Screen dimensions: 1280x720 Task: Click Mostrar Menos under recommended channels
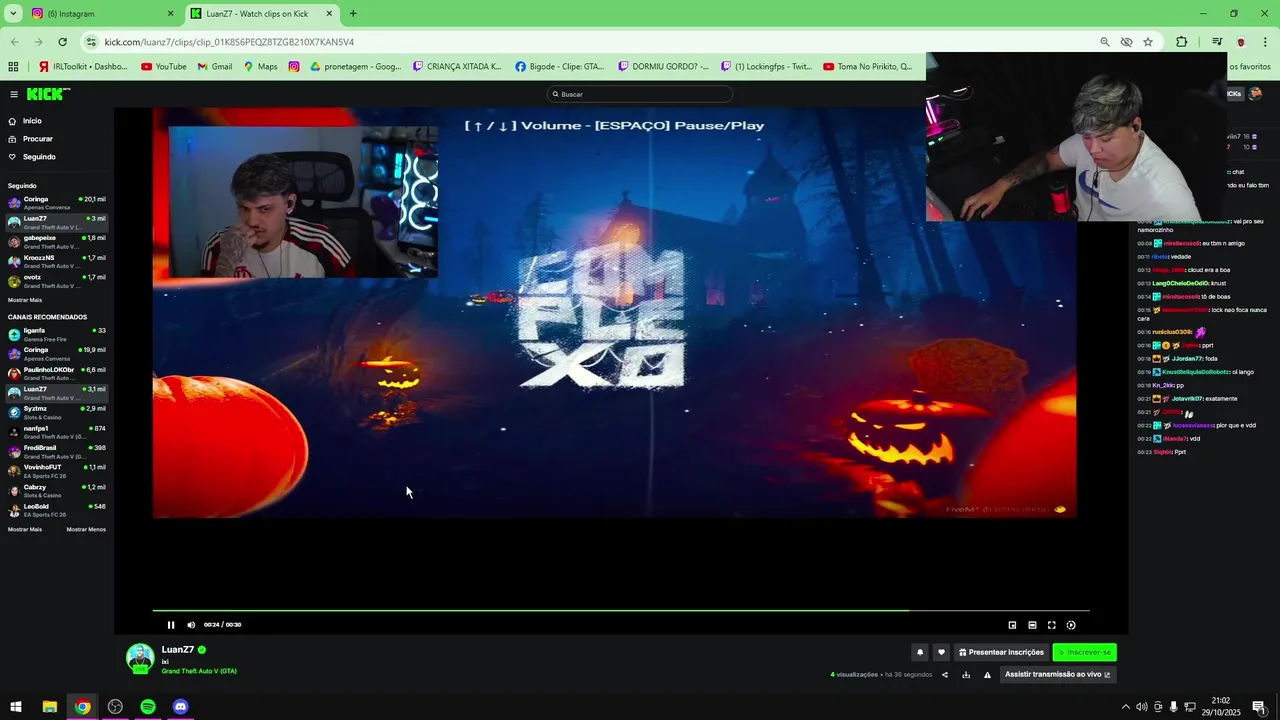(86, 529)
